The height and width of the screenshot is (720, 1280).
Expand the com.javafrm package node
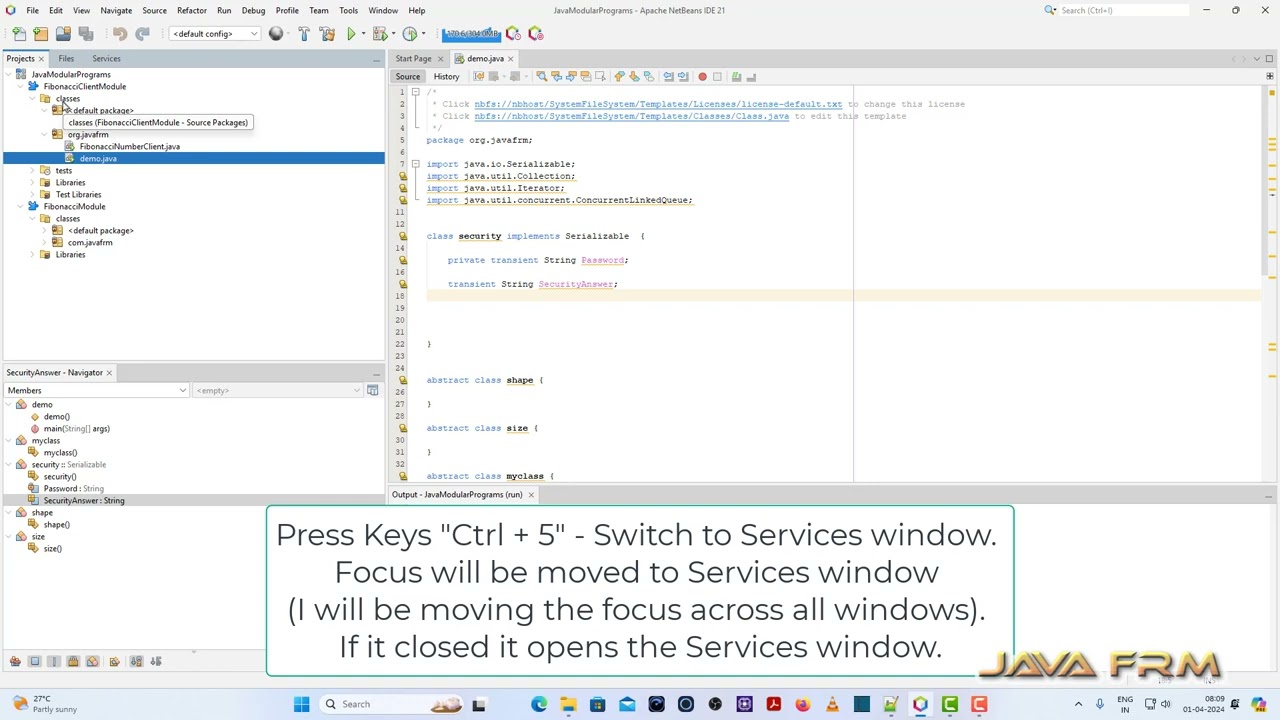44,242
